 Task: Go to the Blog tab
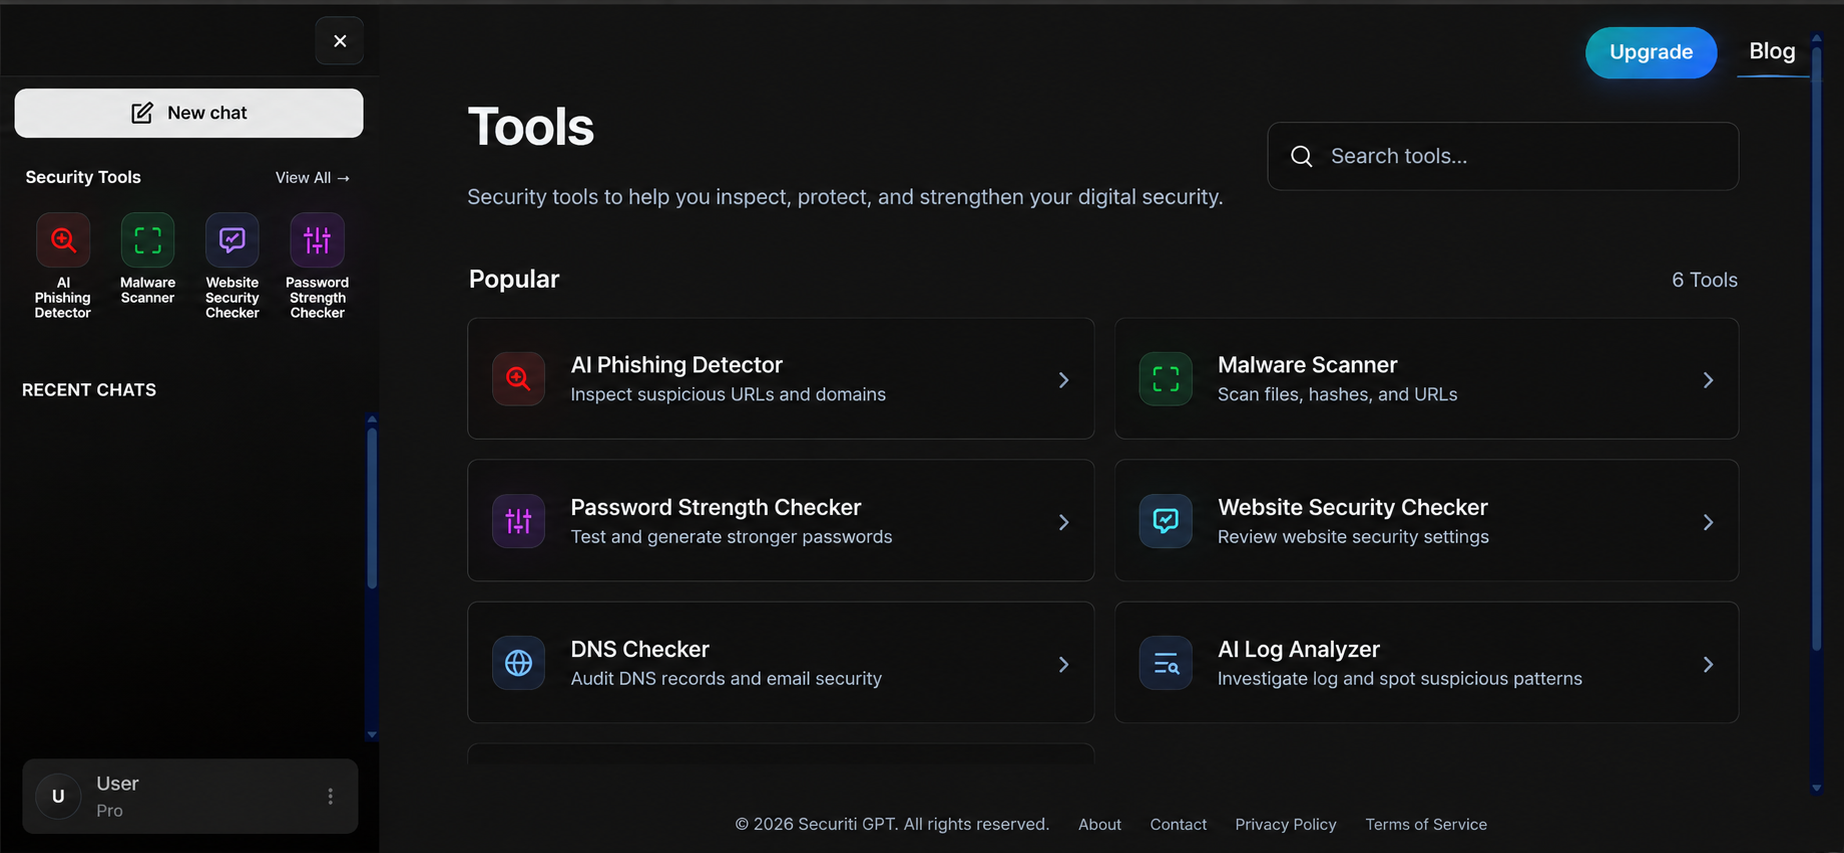click(1772, 51)
